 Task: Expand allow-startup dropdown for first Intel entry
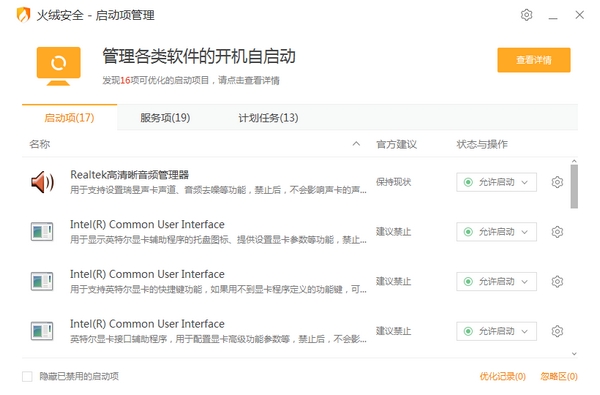tap(496, 232)
